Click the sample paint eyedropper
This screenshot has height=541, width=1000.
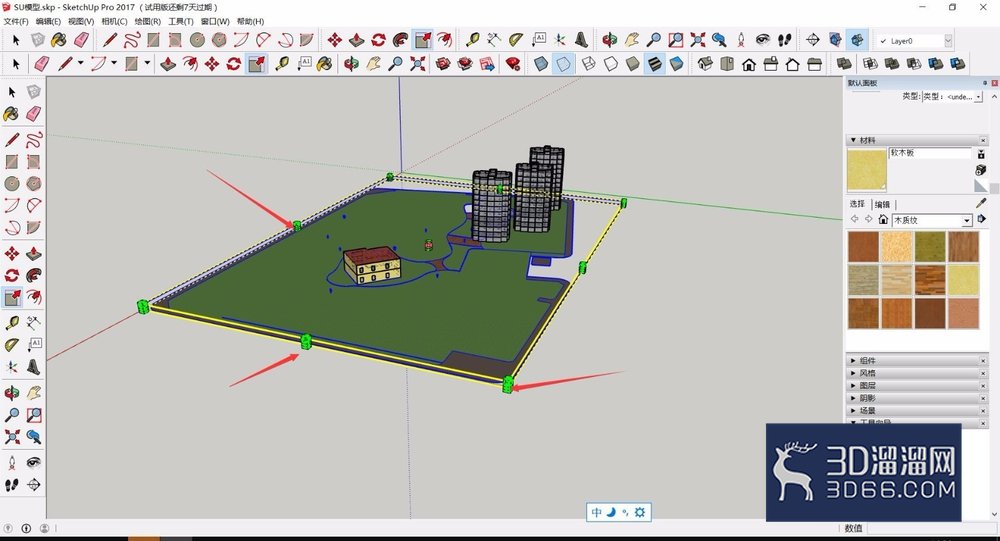point(981,203)
